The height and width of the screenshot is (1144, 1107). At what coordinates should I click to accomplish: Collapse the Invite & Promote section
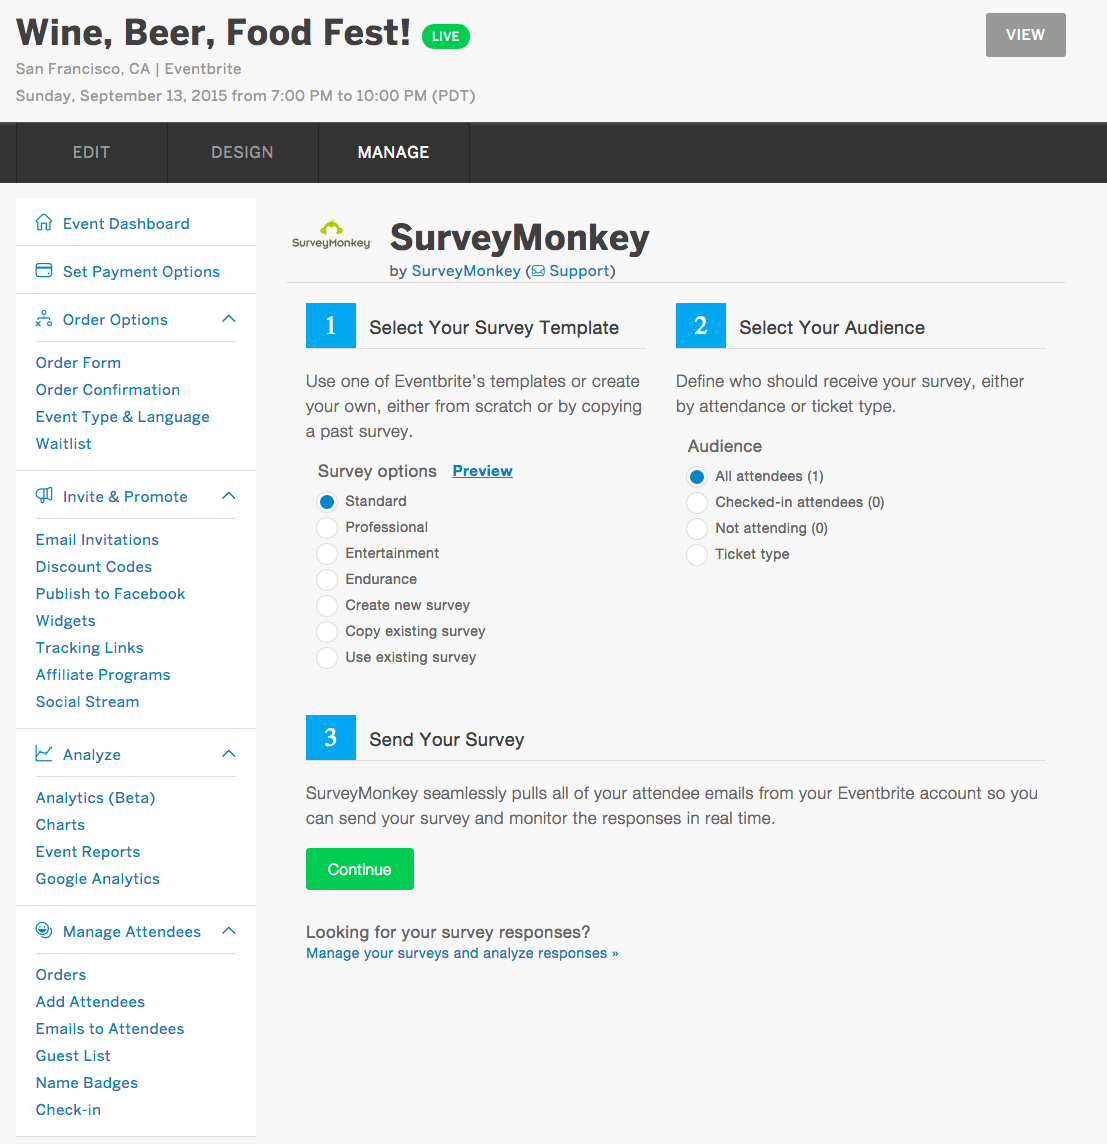click(229, 494)
